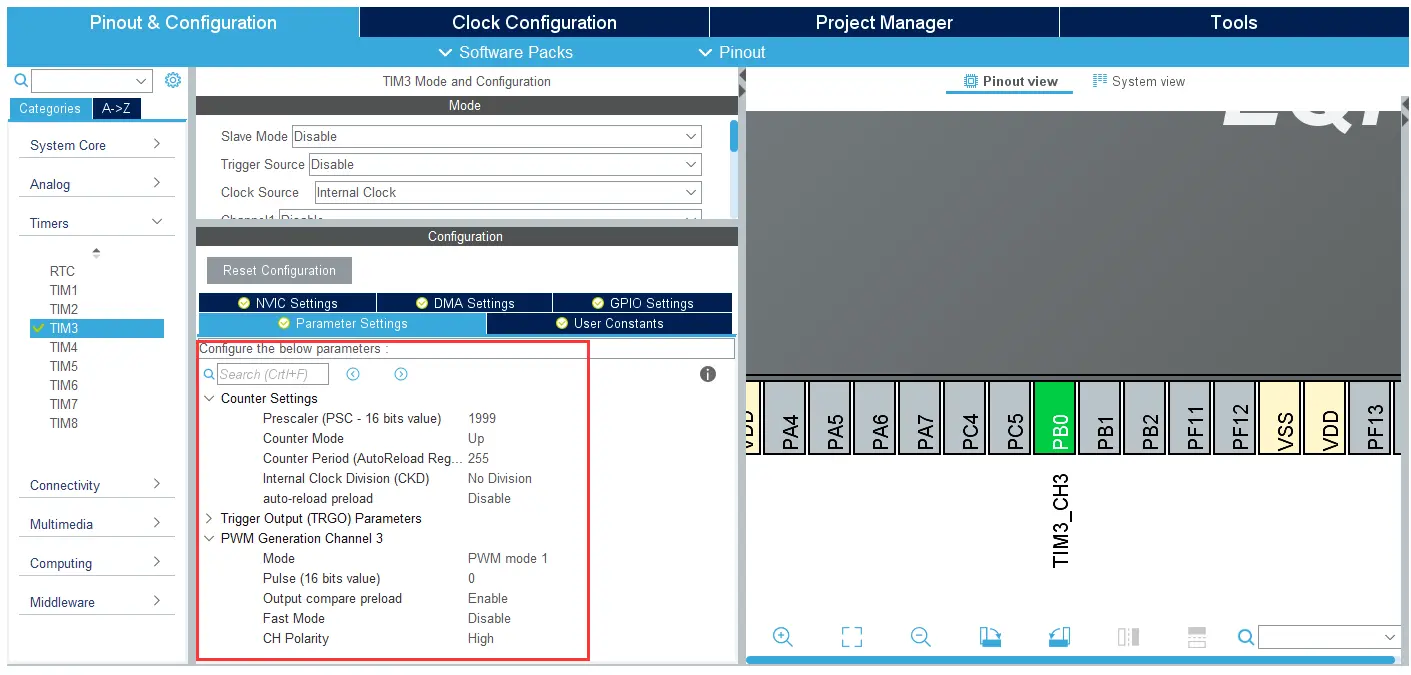Zoom out of the pinout view
Viewport: 1411px width, 675px height.
click(x=921, y=637)
